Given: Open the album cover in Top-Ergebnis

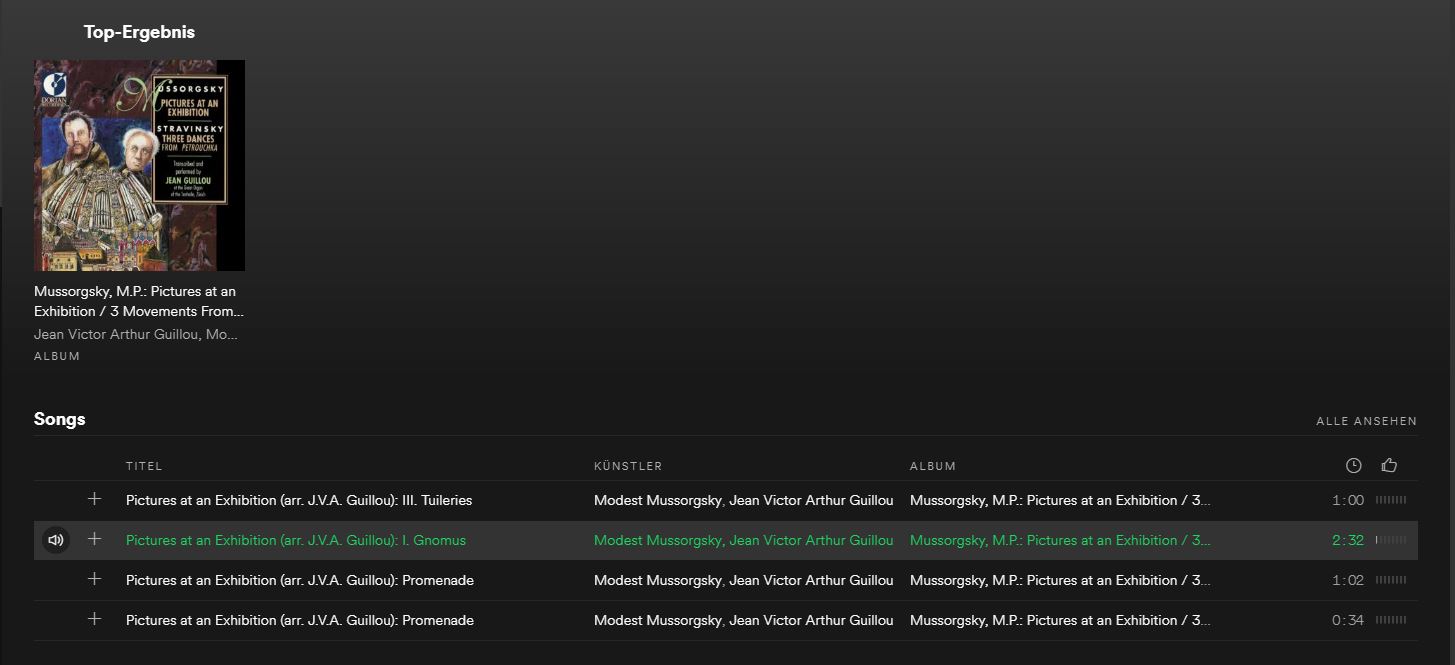Looking at the screenshot, I should tap(139, 165).
